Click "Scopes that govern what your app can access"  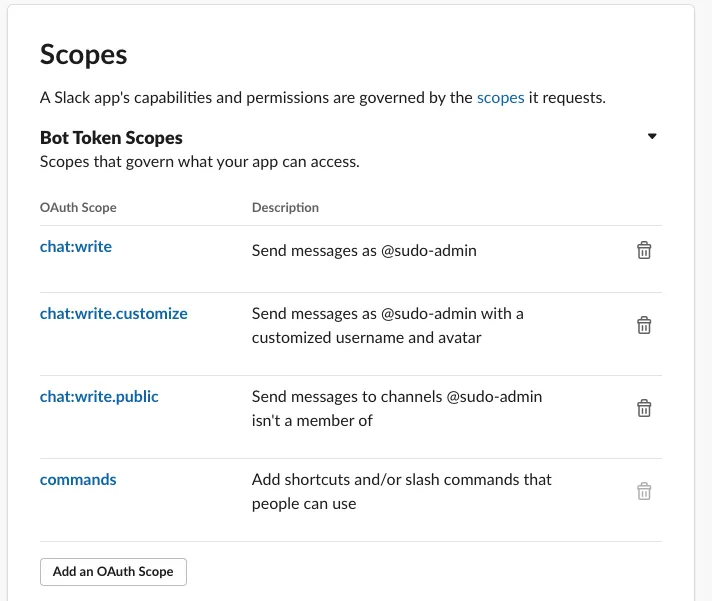click(x=199, y=161)
